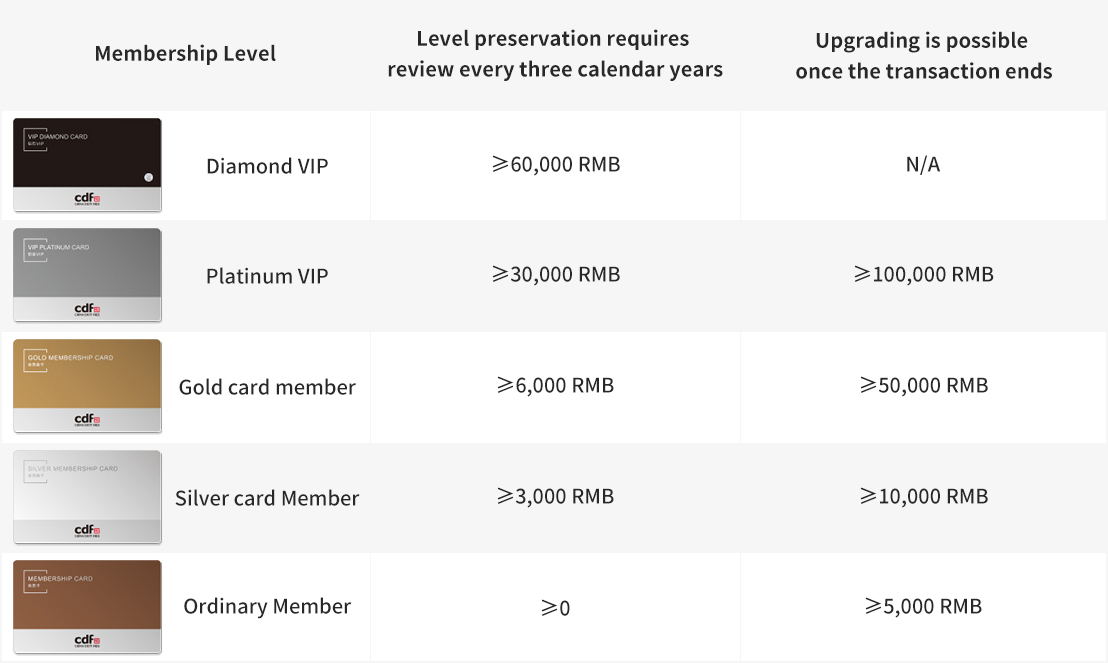
Task: Click the ≥60,000 RMB preservation value
Action: coord(556,164)
